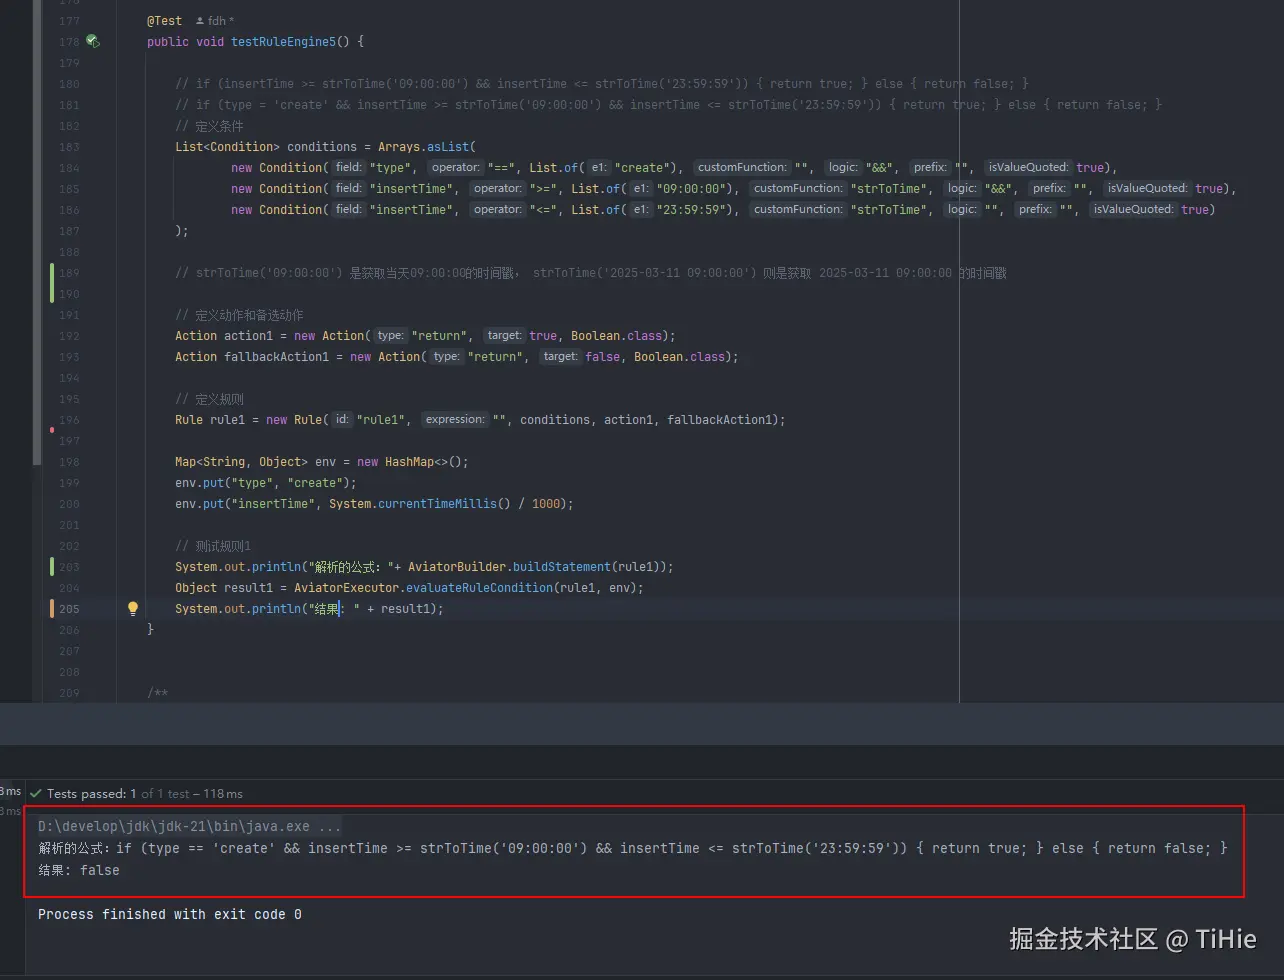
Task: Click the "customFunction:" hint on line 186
Action: pos(798,209)
